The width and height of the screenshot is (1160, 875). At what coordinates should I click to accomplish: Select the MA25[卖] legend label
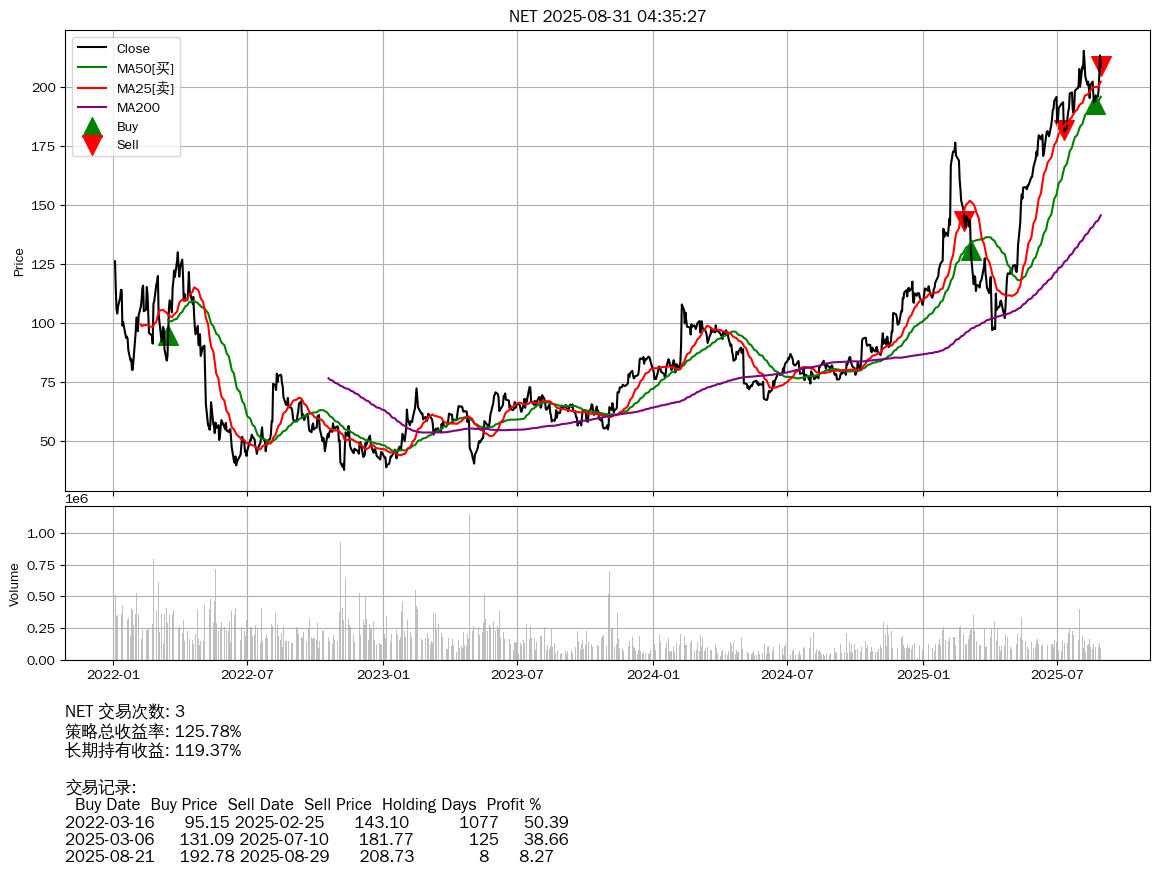tap(145, 88)
